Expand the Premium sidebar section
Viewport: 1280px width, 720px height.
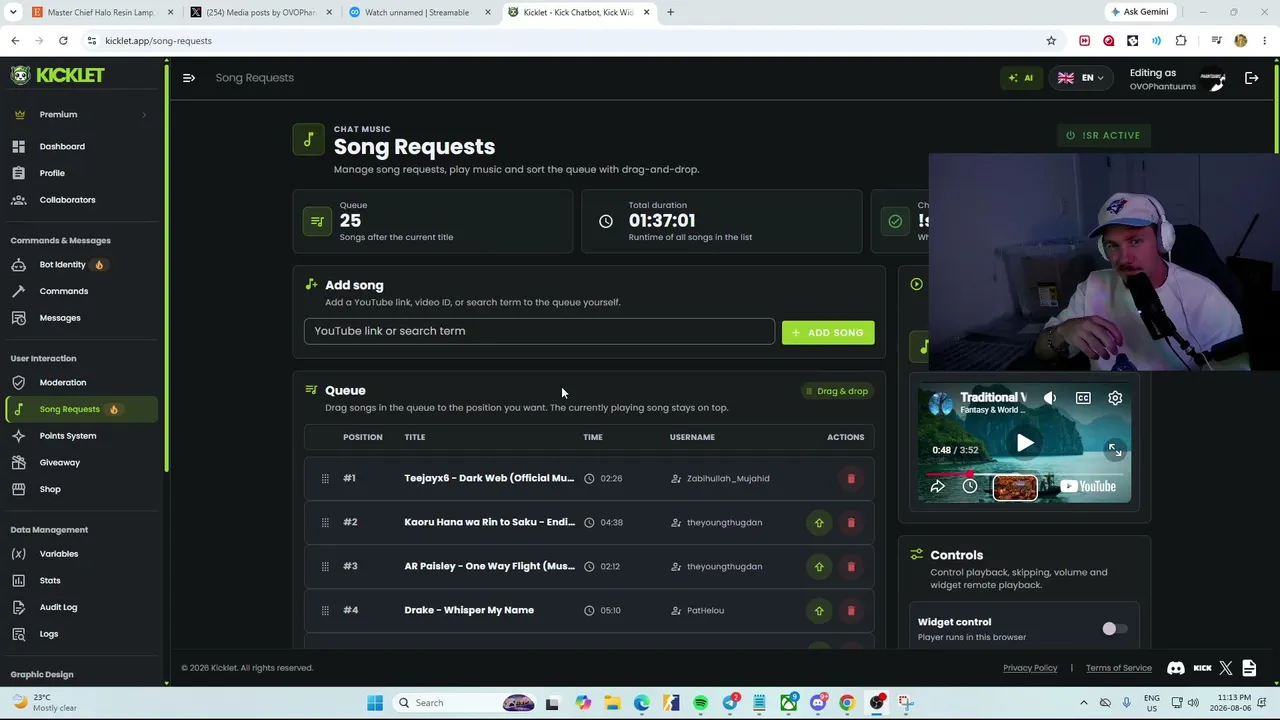click(x=80, y=114)
